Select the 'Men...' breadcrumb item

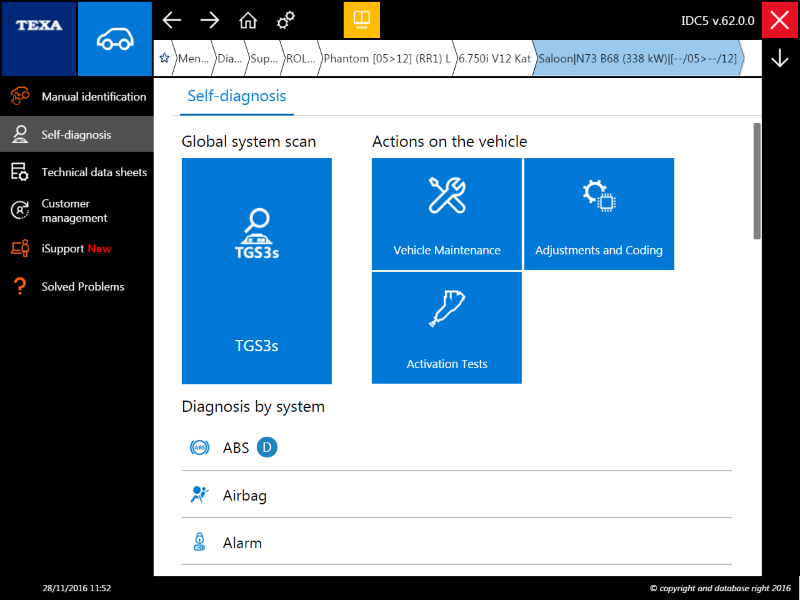[193, 58]
